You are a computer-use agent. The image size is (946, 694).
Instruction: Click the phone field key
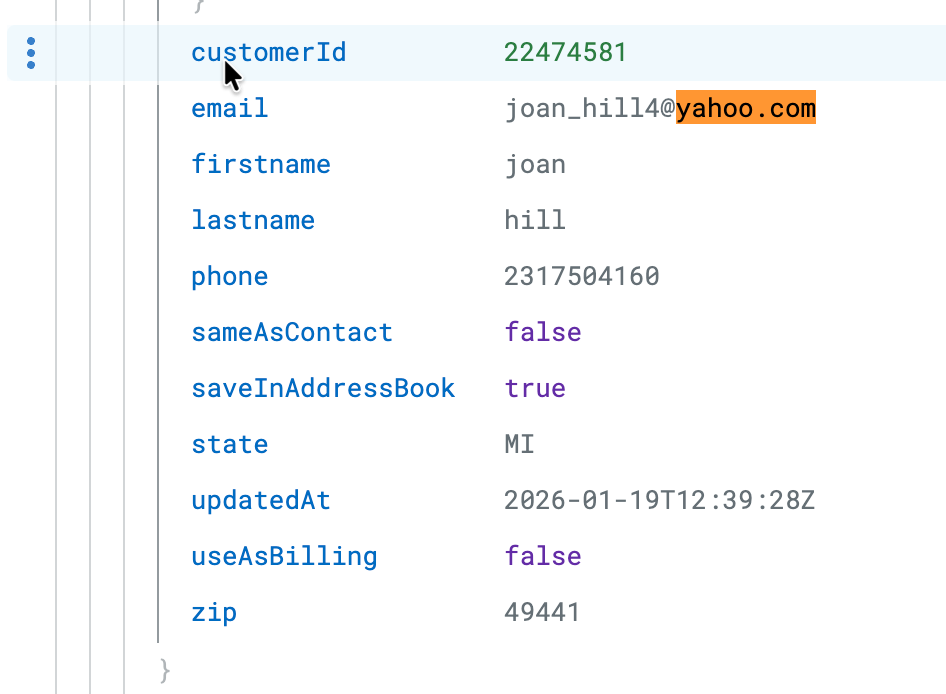click(x=230, y=276)
